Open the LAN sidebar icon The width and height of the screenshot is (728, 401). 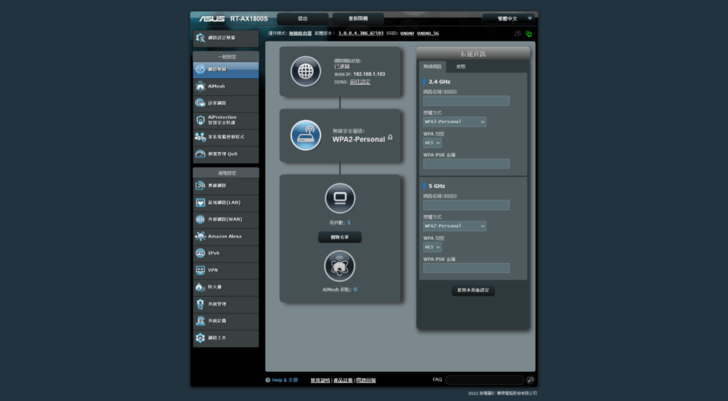click(200, 202)
